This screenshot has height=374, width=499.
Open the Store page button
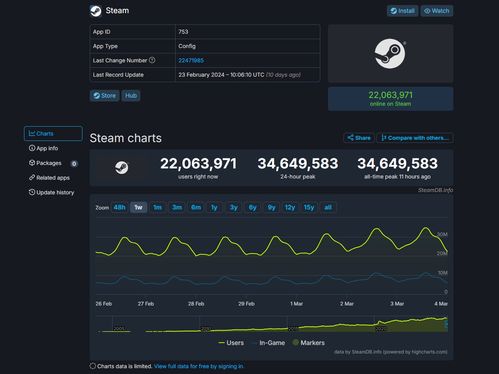[x=104, y=96]
